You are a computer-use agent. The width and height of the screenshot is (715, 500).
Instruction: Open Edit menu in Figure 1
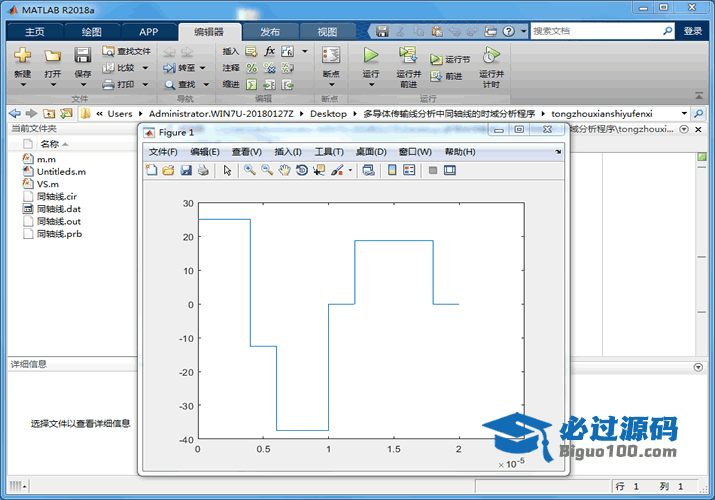tap(205, 152)
